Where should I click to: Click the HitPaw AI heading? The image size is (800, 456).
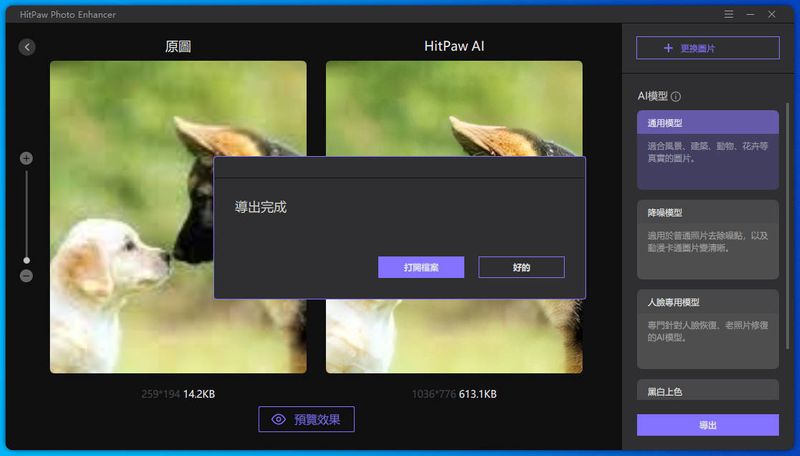(454, 46)
